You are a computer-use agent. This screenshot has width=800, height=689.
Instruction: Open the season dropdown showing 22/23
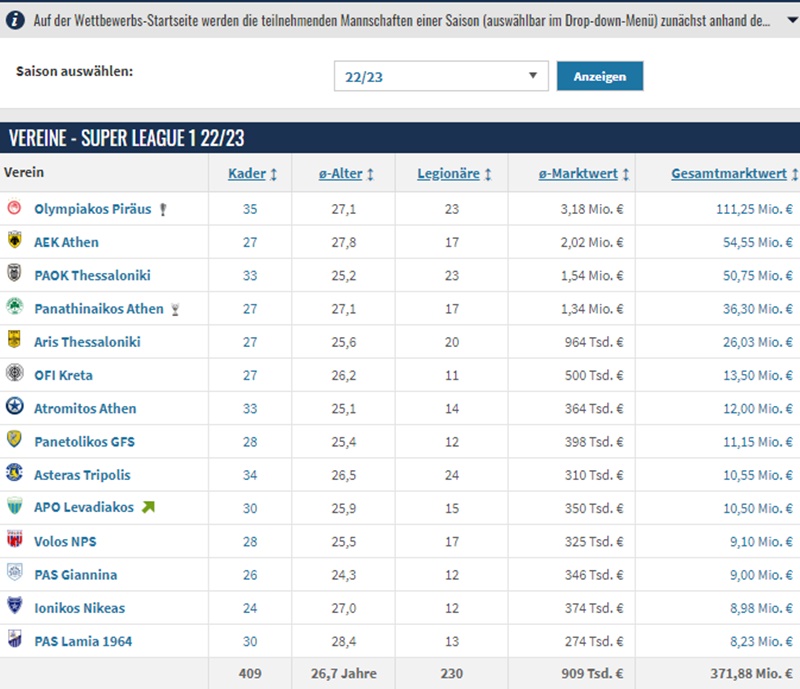click(x=441, y=76)
